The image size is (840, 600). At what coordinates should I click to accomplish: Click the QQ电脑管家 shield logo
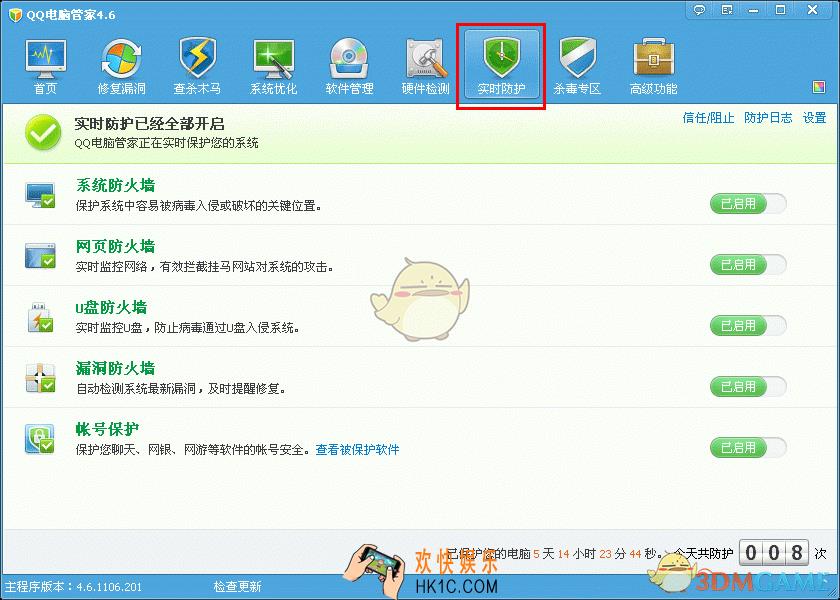point(15,14)
